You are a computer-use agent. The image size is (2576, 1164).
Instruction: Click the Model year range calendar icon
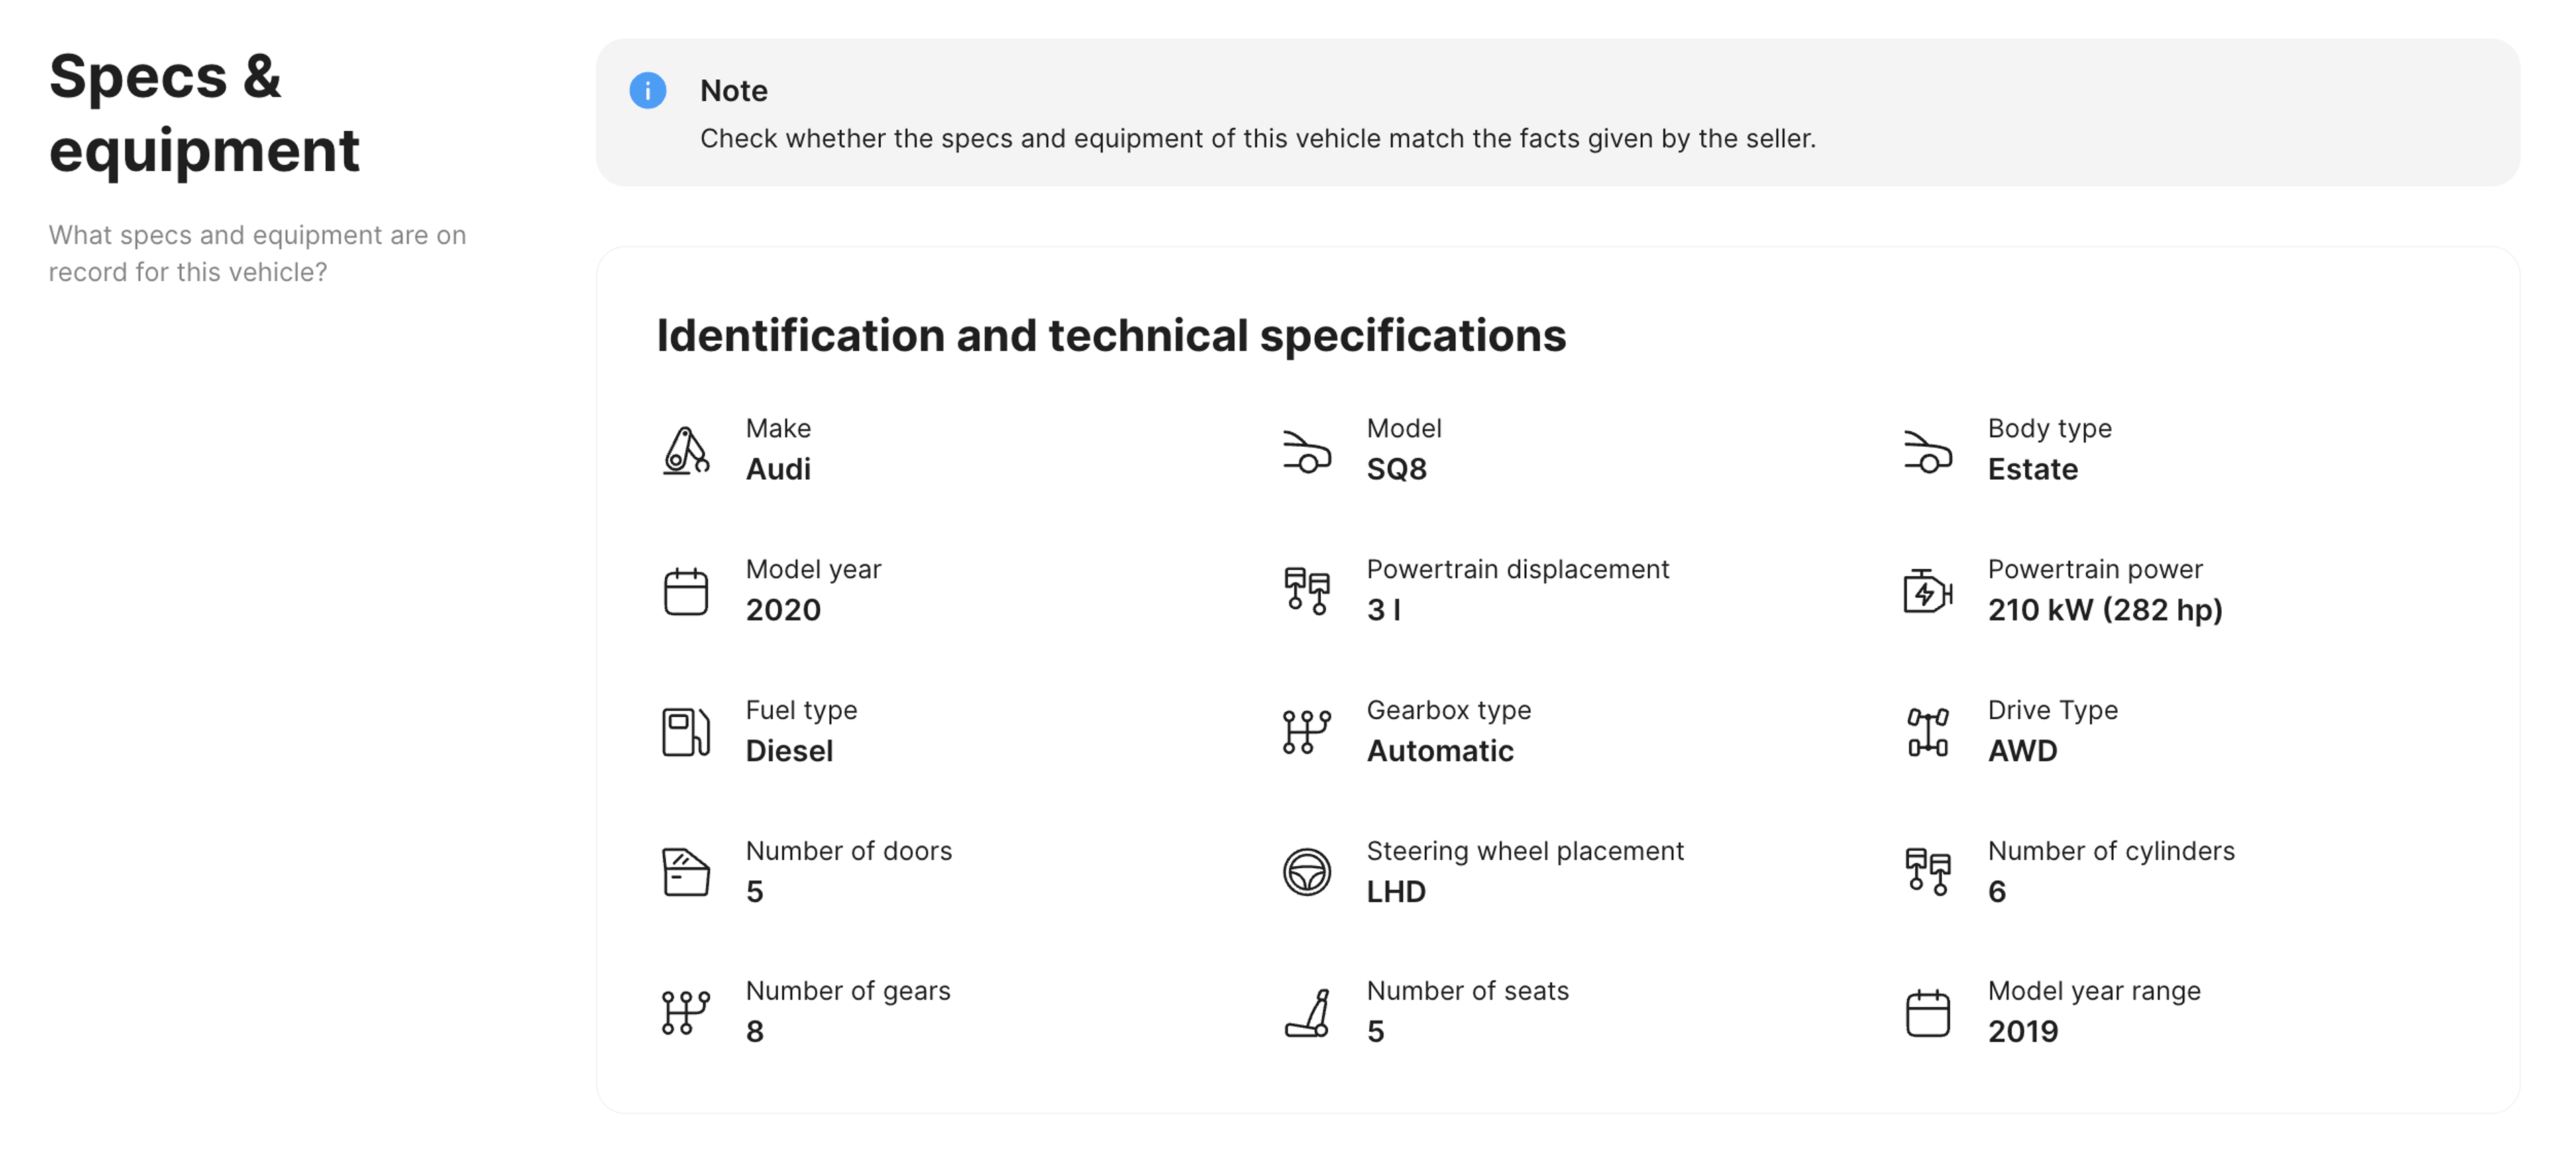click(1927, 1012)
